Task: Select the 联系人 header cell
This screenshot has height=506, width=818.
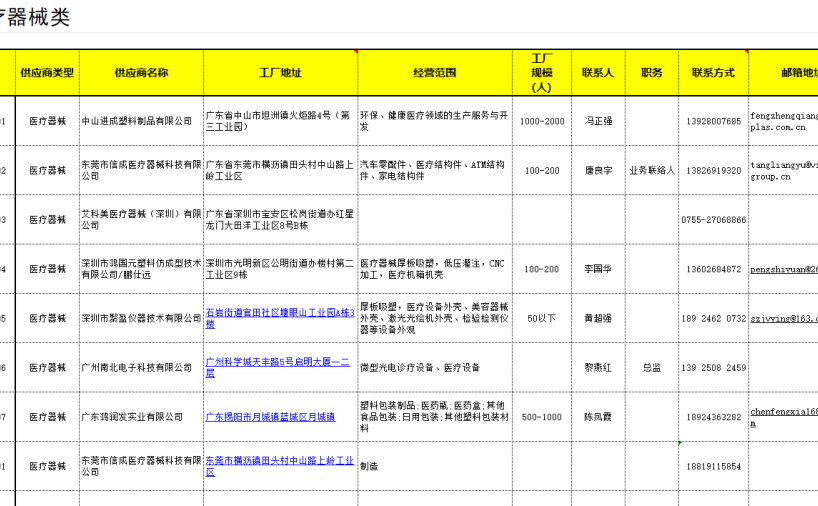Action: coord(598,73)
